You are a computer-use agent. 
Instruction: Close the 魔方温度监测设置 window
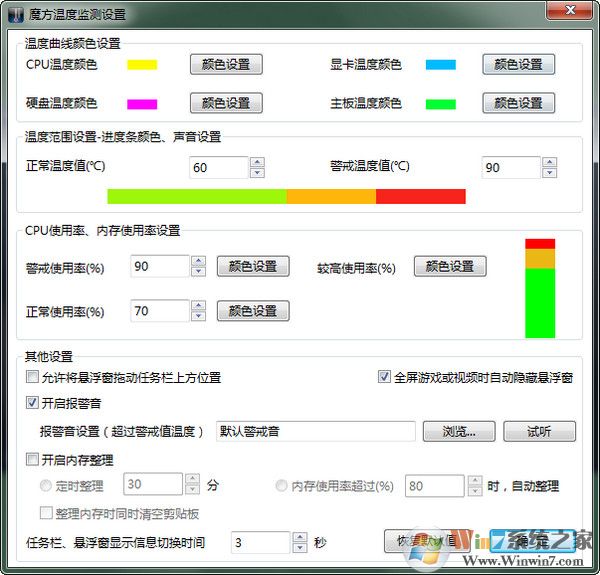click(570, 10)
